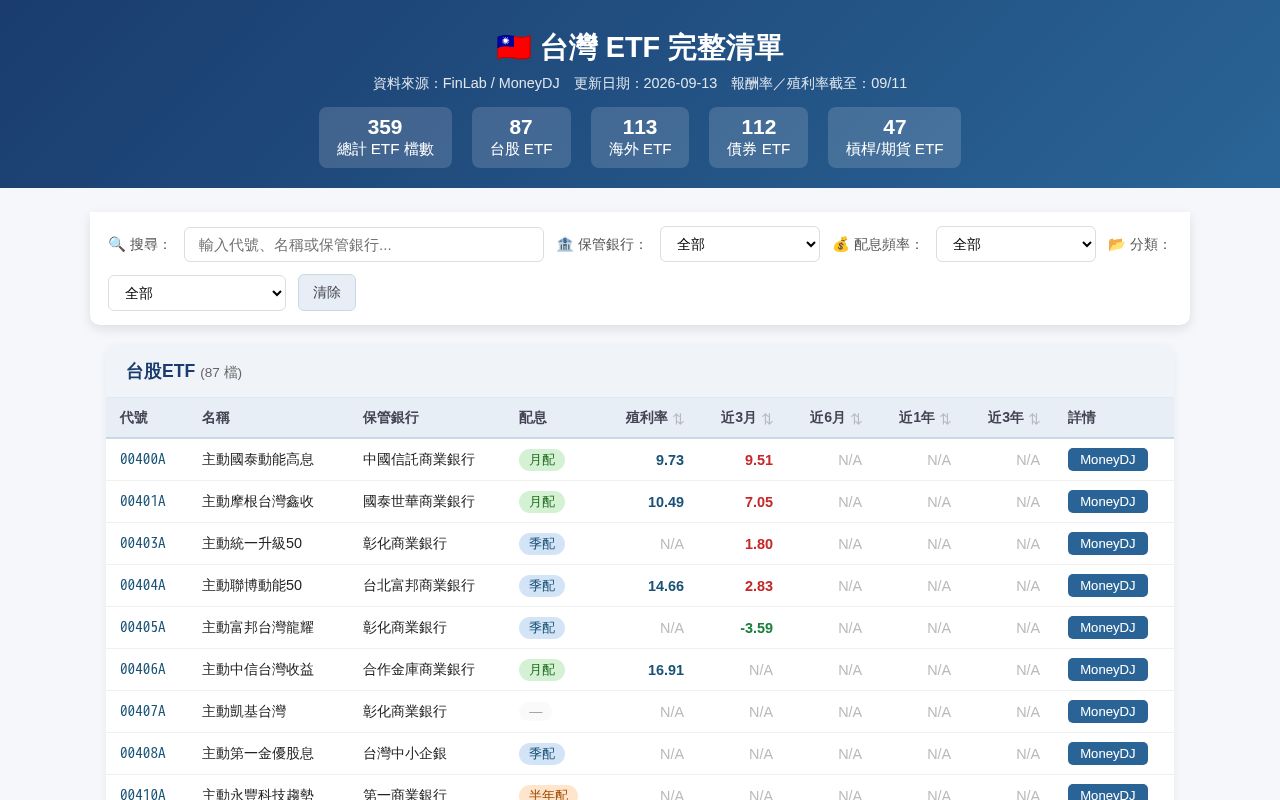Viewport: 1280px width, 800px height.
Task: Sort by 近3月 column arrows icon
Action: coord(767,418)
